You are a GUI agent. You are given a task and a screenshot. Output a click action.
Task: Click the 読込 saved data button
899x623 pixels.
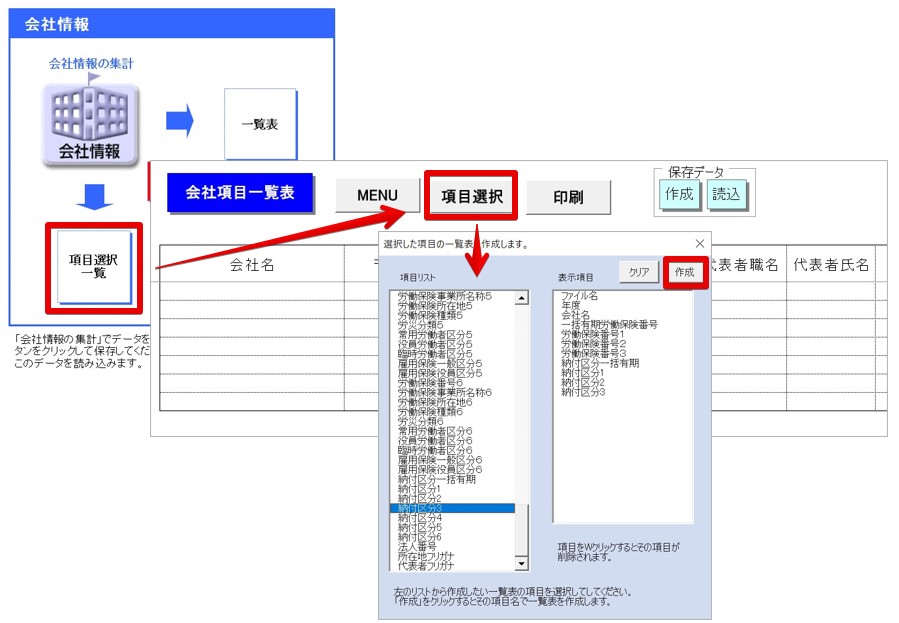tap(726, 194)
